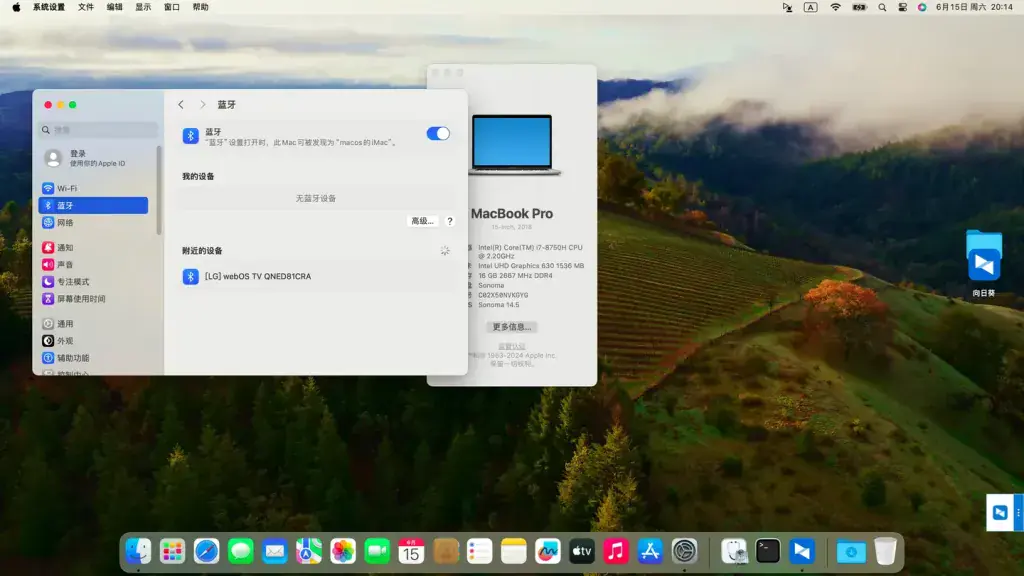Image resolution: width=1024 pixels, height=576 pixels.
Task: Open the 高级... advanced Bluetooth options
Action: pyautogui.click(x=422, y=221)
